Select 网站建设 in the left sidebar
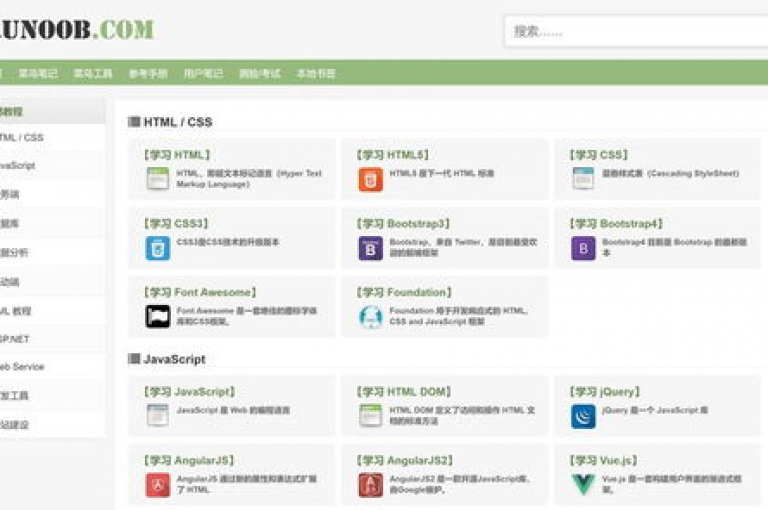Viewport: 768px width, 510px height. 52,424
